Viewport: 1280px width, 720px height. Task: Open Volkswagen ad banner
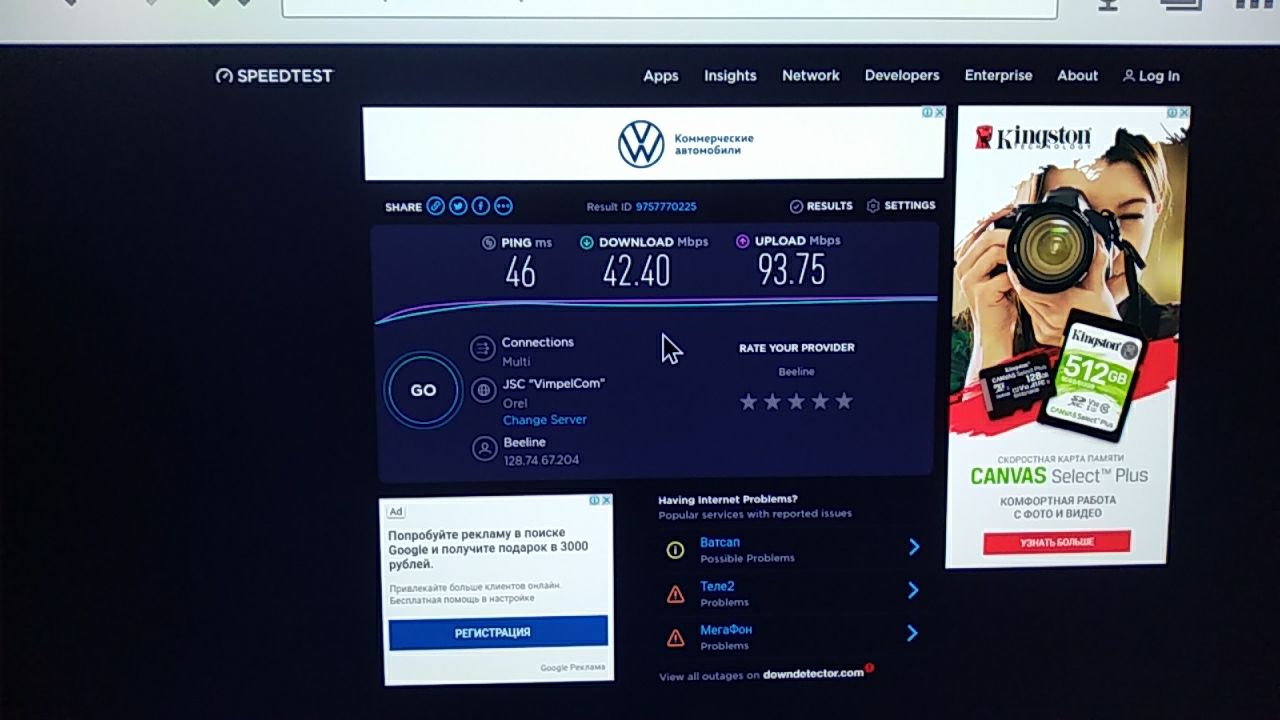654,144
